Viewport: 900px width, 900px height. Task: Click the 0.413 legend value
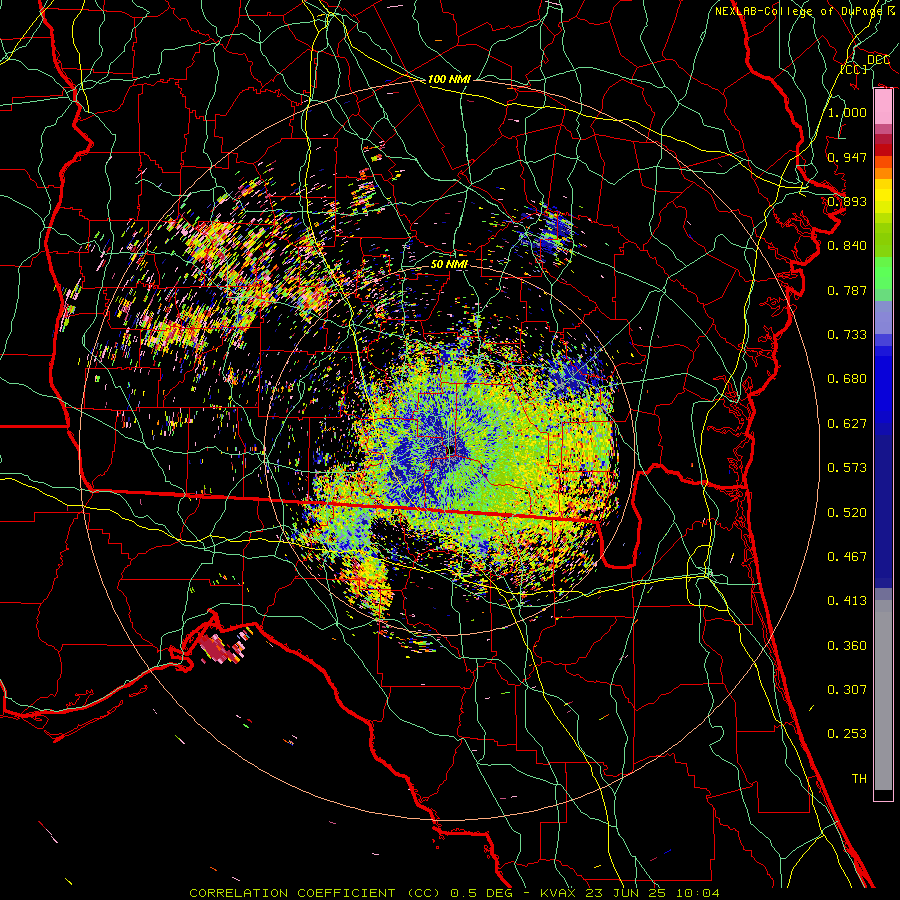pos(847,601)
